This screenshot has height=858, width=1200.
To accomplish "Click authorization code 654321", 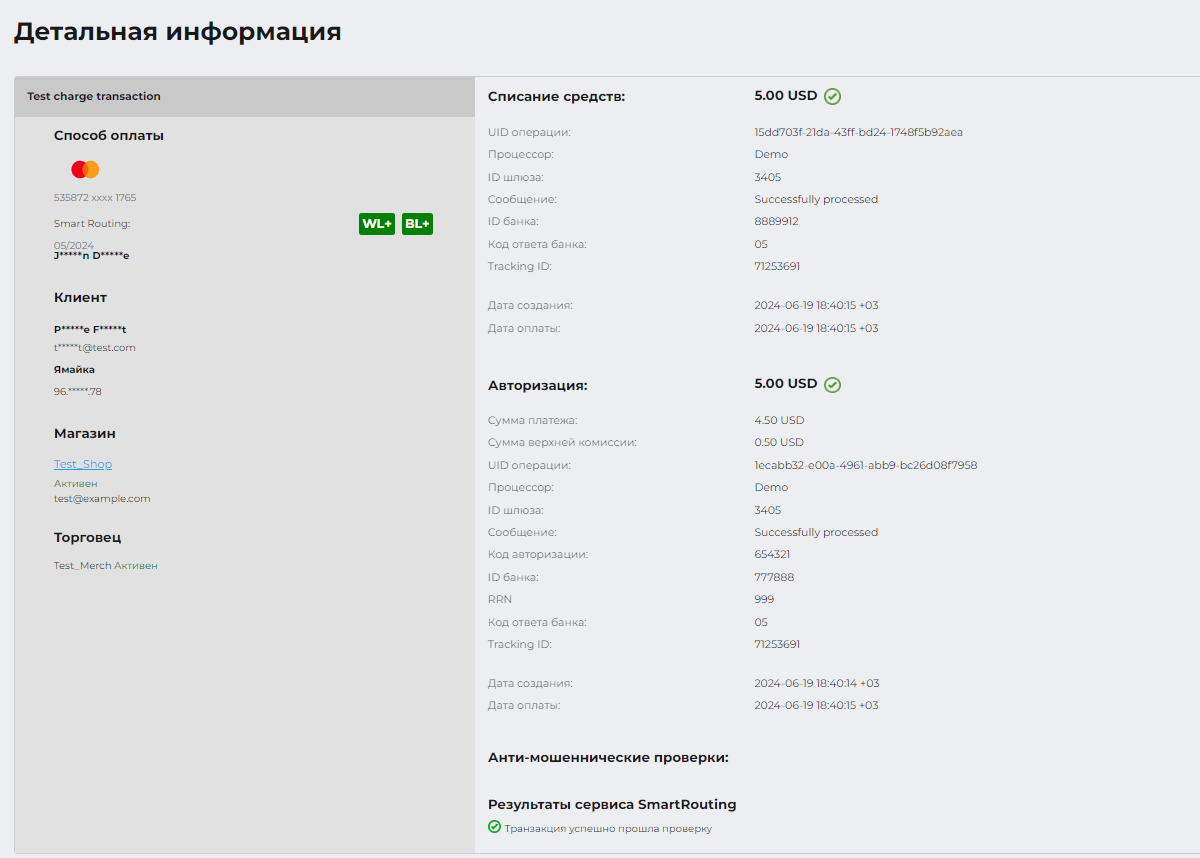I will (x=772, y=554).
